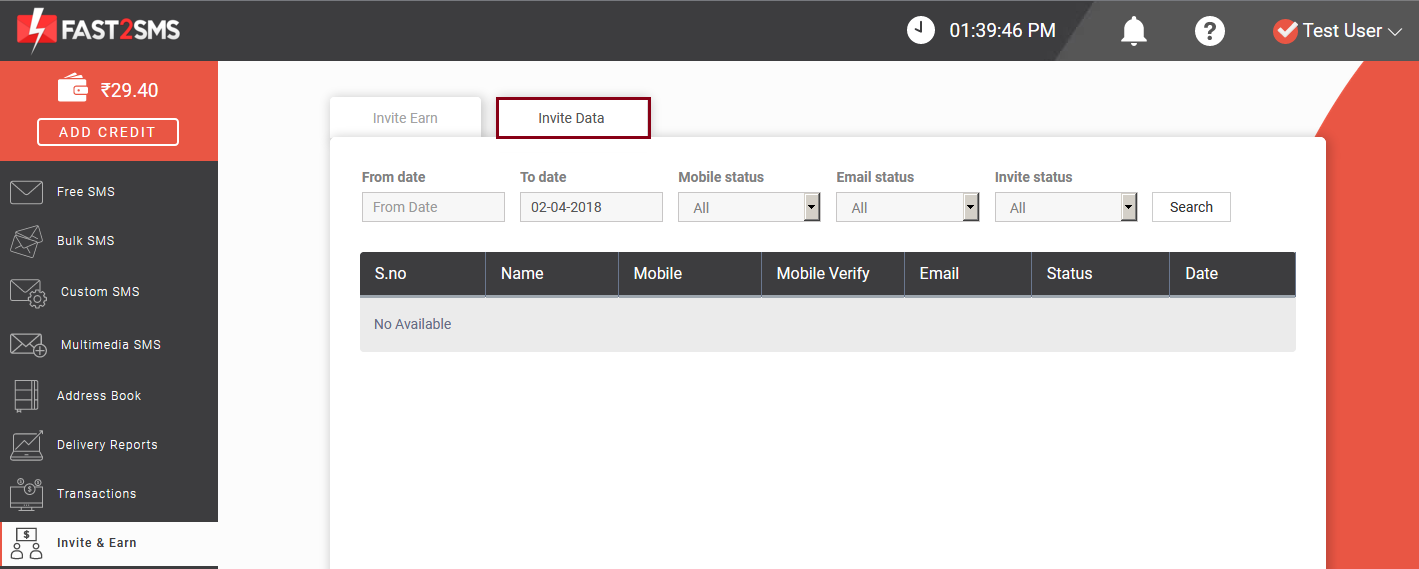Focus the From Date input field
This screenshot has height=569, width=1419.
tap(433, 207)
